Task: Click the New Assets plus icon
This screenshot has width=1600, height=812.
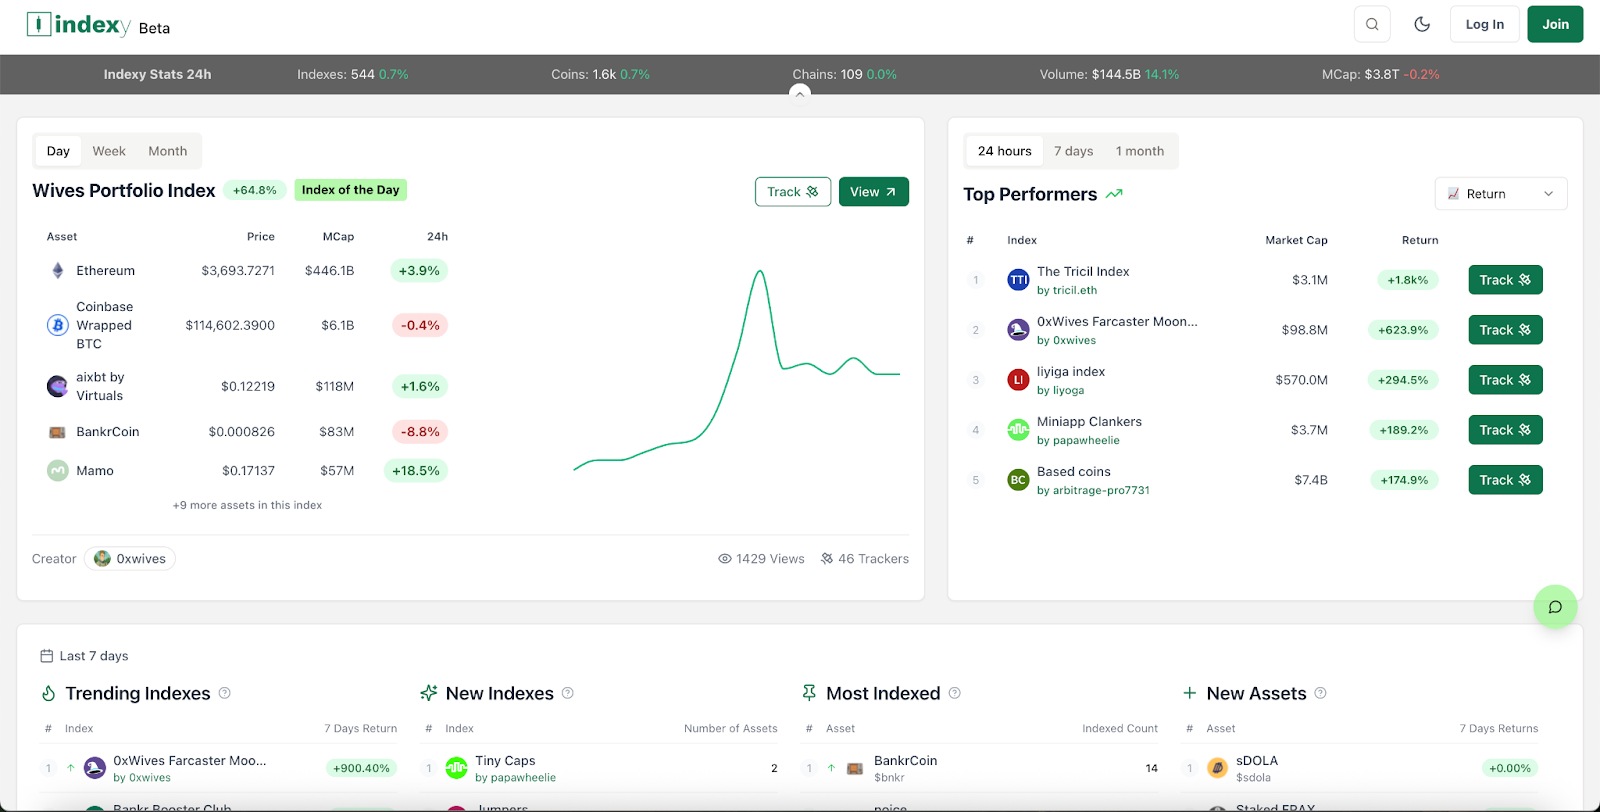Action: coord(1190,693)
